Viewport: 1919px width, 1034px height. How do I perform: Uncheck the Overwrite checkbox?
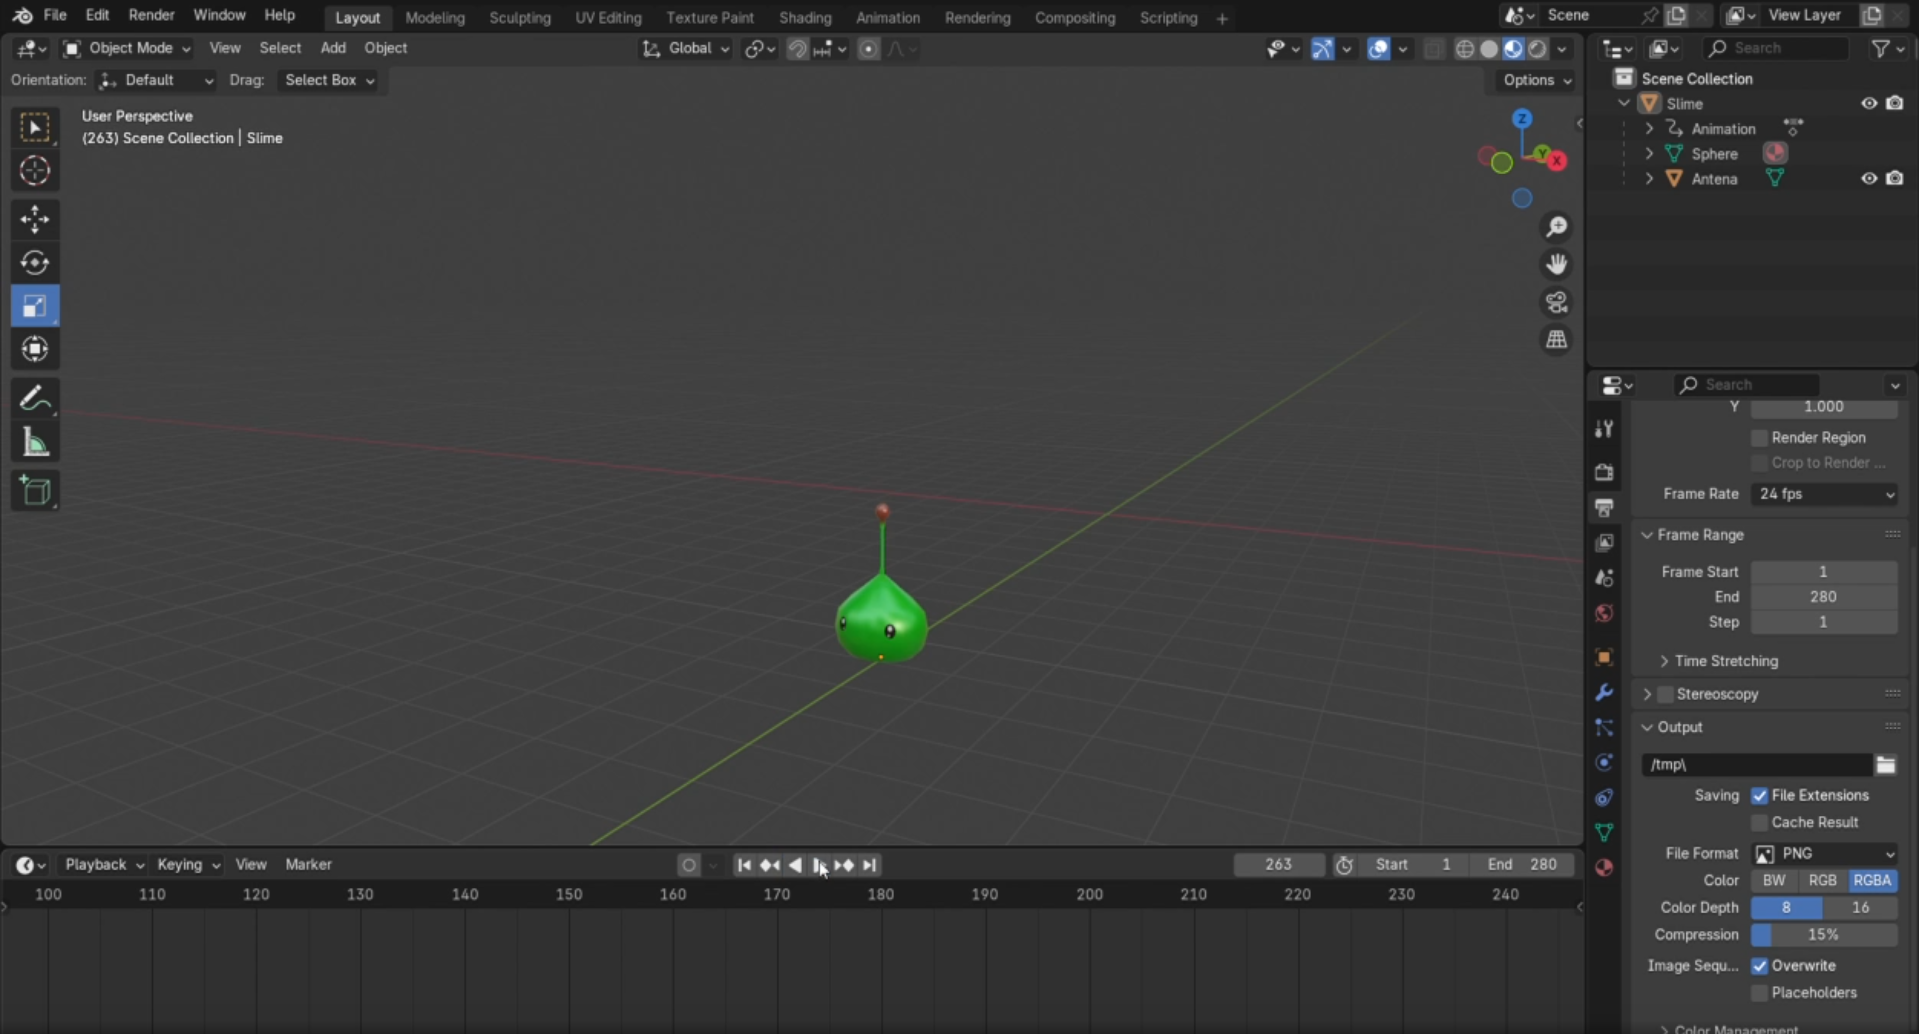pyautogui.click(x=1759, y=965)
